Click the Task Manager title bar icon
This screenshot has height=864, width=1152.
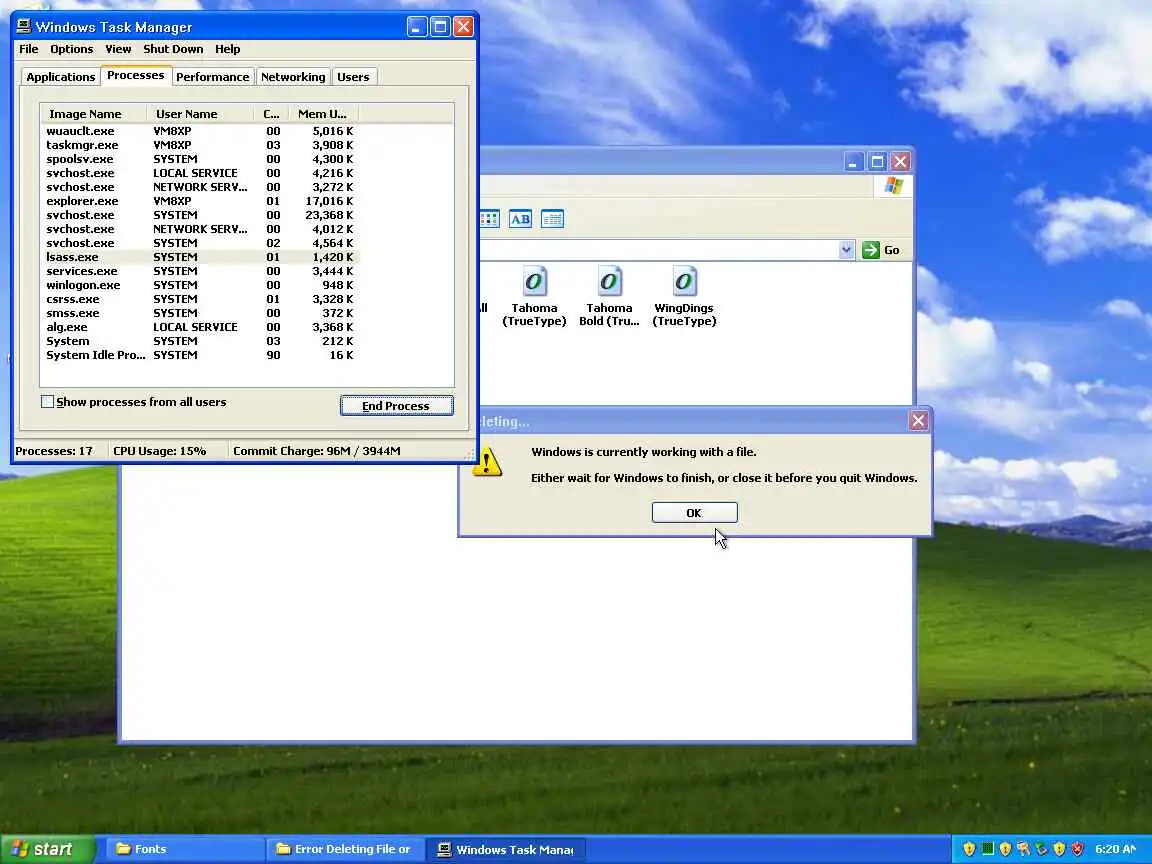24,26
